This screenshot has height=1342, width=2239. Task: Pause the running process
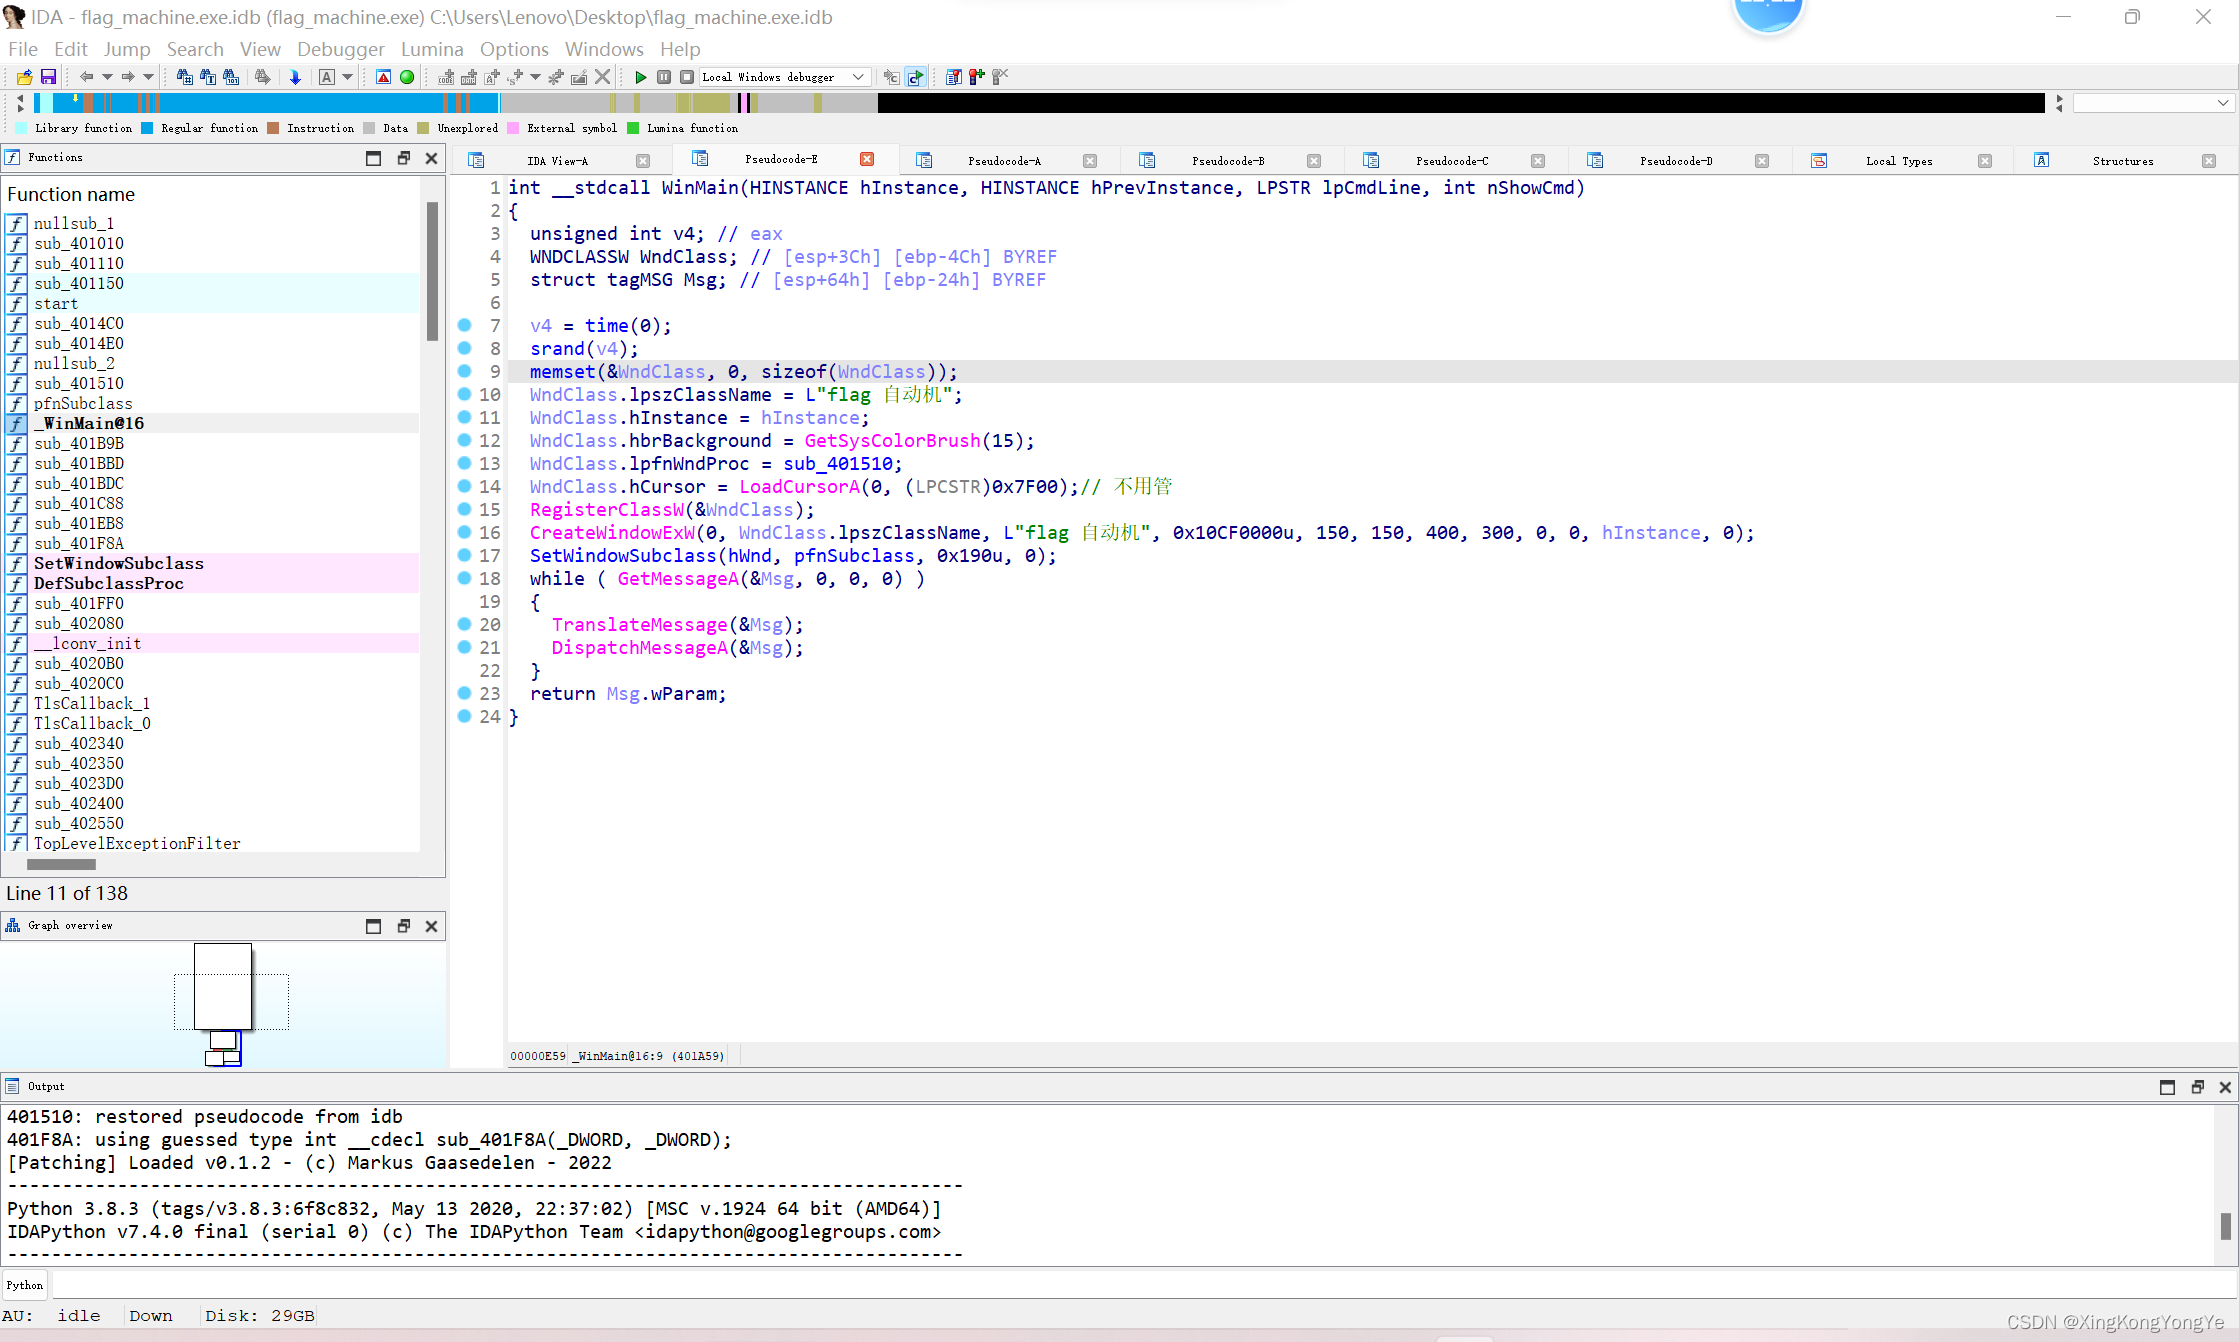coord(664,77)
